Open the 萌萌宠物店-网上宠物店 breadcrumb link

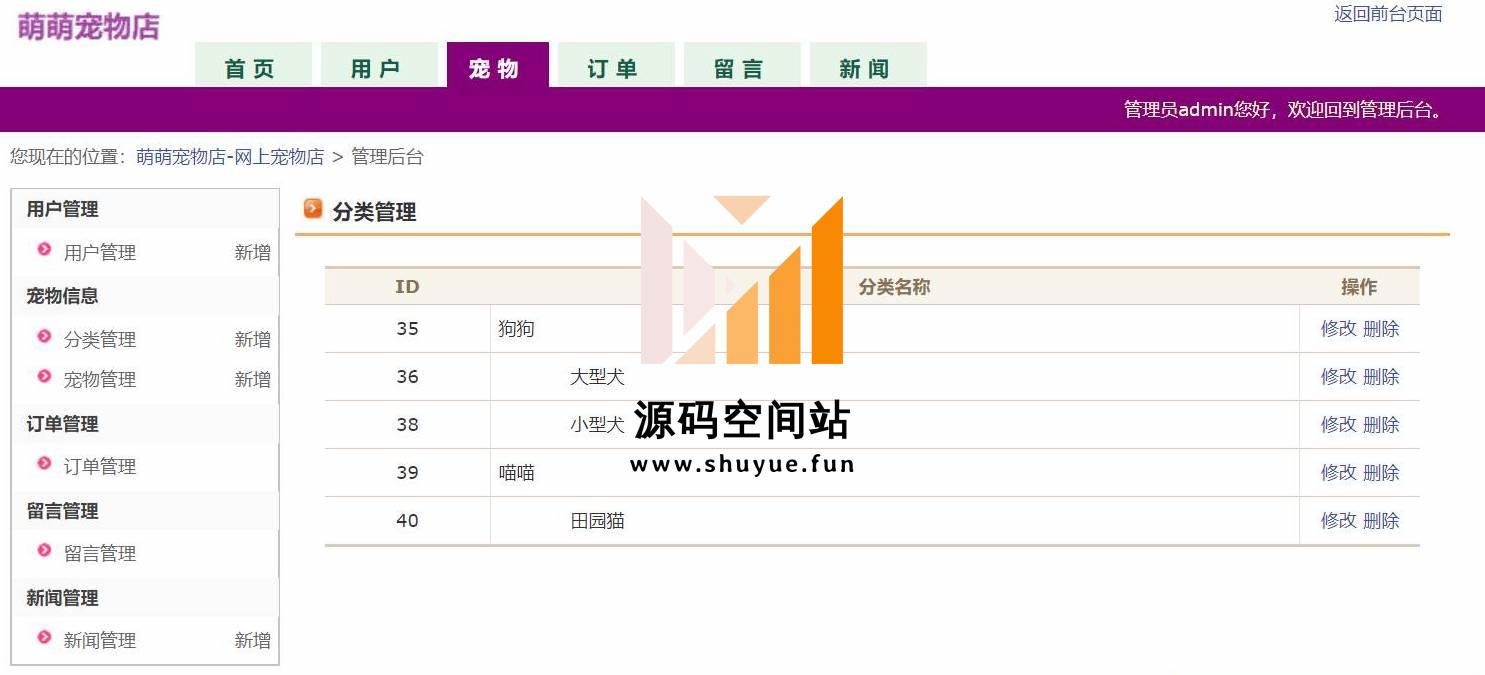click(x=230, y=157)
